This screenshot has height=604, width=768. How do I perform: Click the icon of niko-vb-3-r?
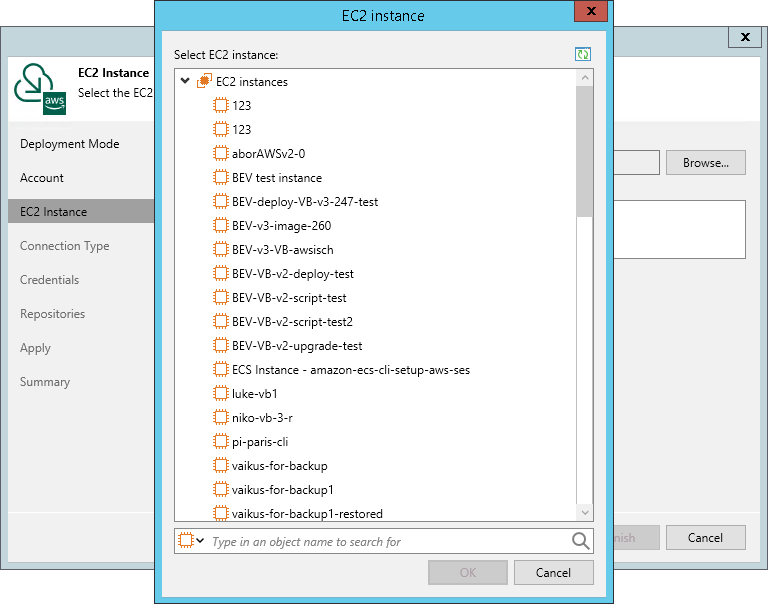[x=221, y=417]
